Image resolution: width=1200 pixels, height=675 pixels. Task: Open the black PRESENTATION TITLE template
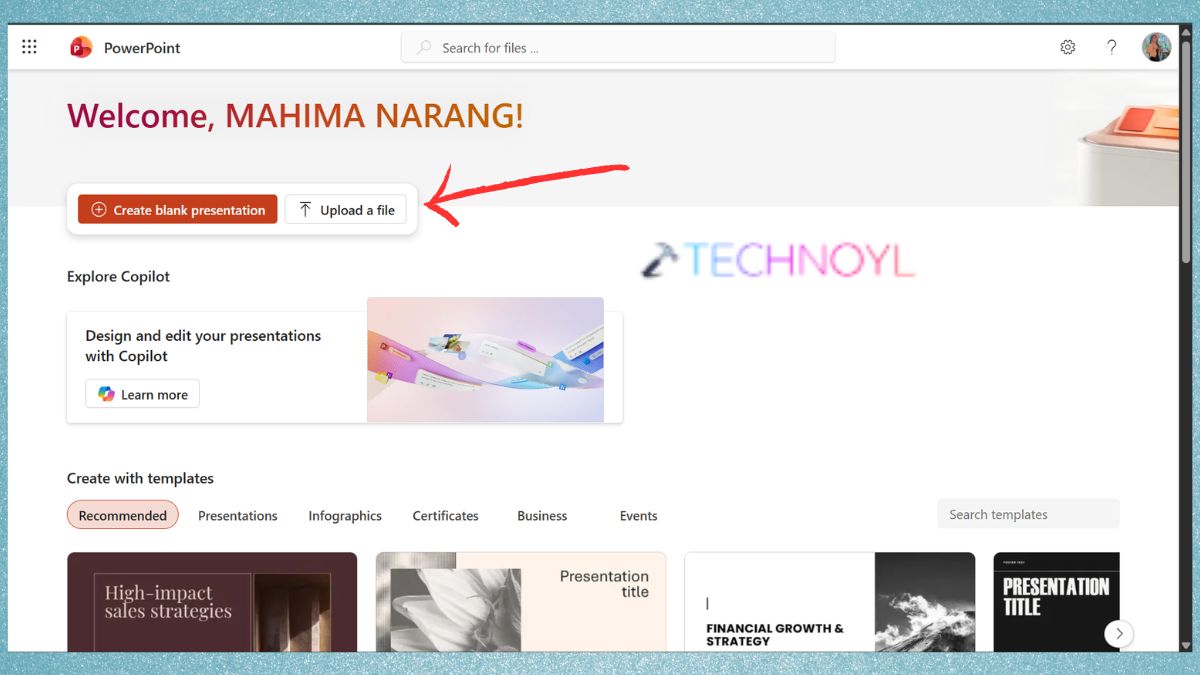(1056, 602)
